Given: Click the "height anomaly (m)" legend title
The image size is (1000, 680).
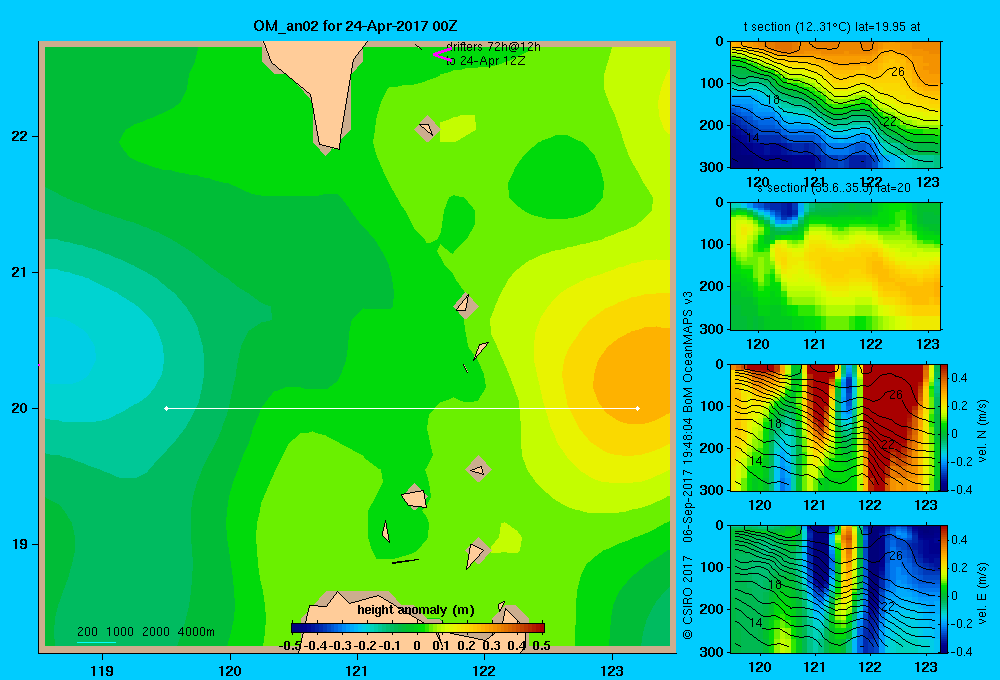Looking at the screenshot, I should [x=416, y=610].
